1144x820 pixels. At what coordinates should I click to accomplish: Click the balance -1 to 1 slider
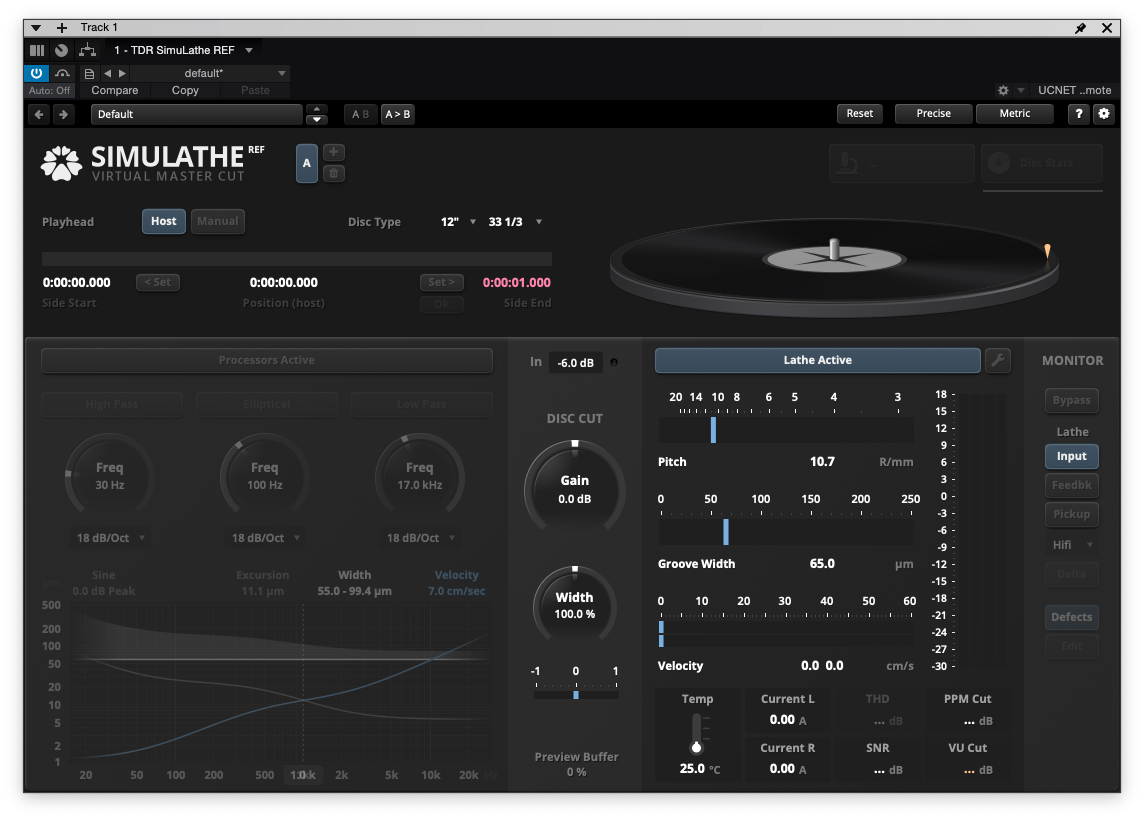click(576, 695)
